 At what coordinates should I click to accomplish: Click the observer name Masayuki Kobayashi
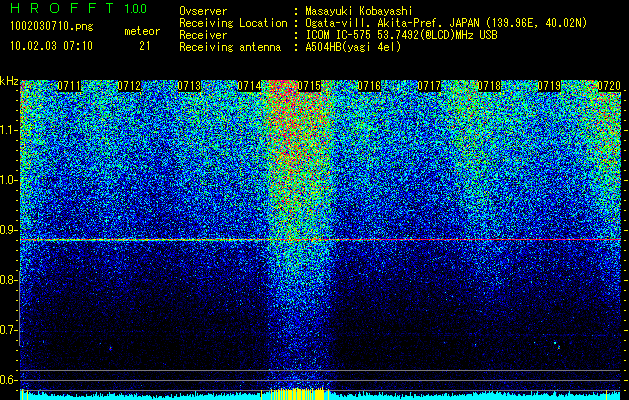click(x=358, y=11)
